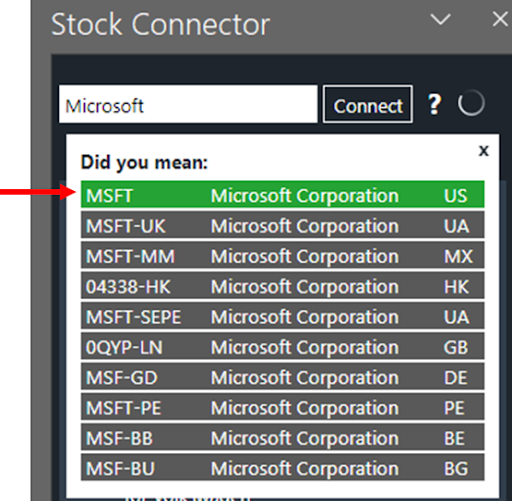Select the MSFT-UK suggestion row

click(283, 225)
